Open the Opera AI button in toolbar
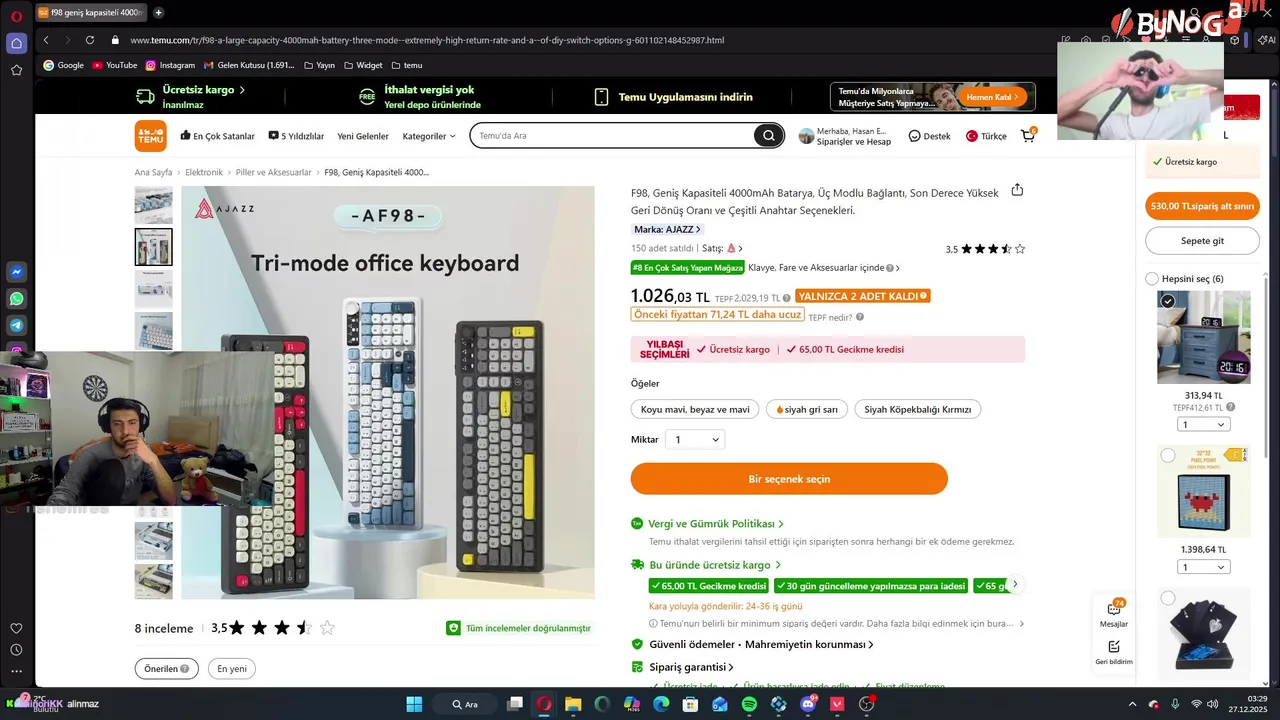1280x720 pixels. coord(1268,40)
